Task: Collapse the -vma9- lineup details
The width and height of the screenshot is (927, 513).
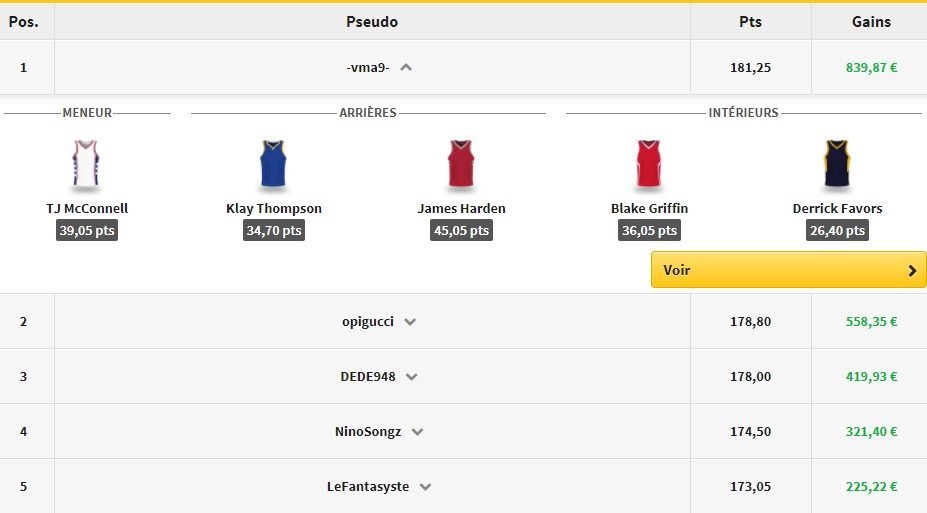Action: [406, 68]
